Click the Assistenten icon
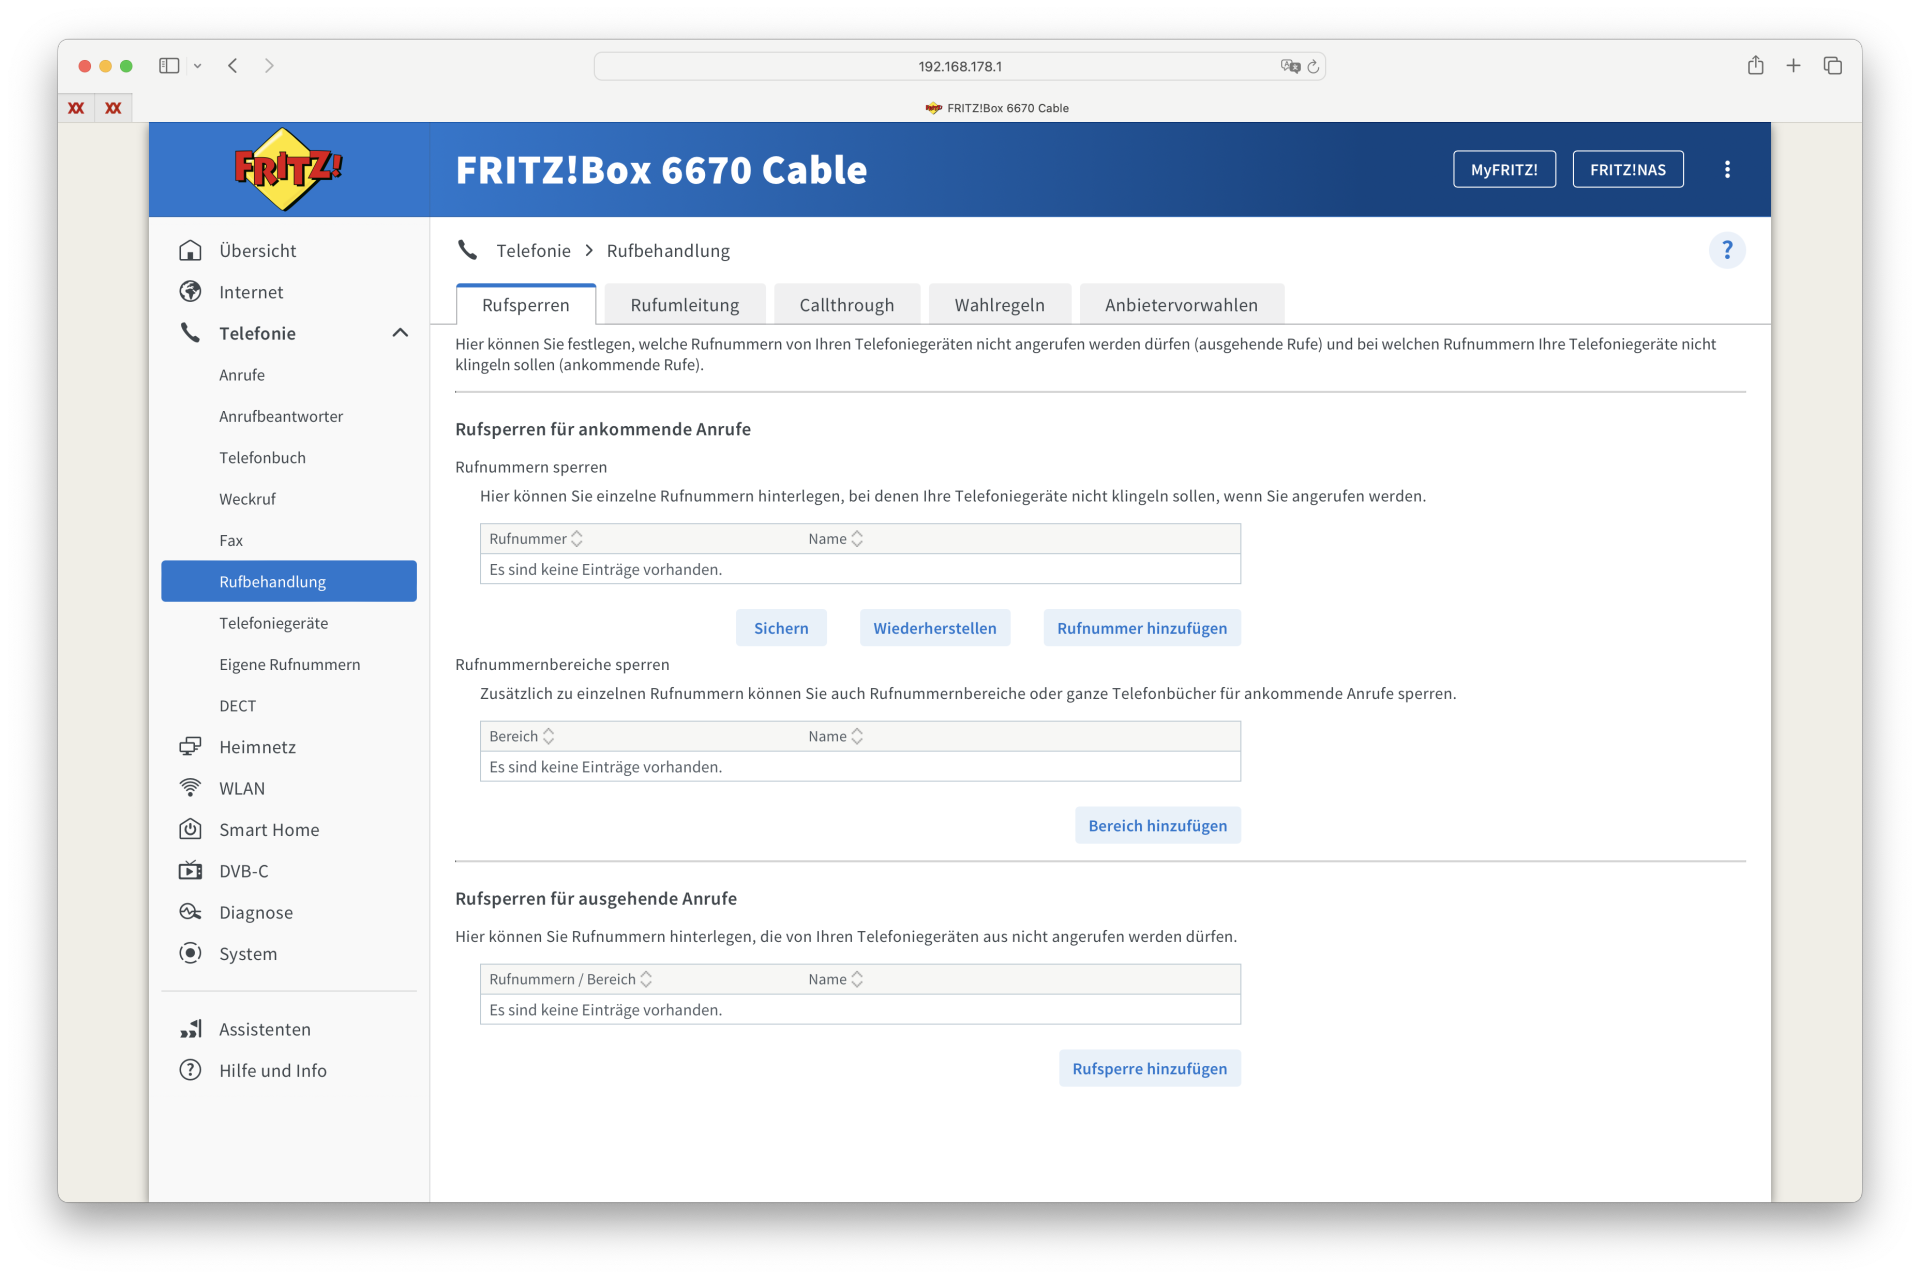Viewport: 1920px width, 1279px height. pyautogui.click(x=190, y=1029)
